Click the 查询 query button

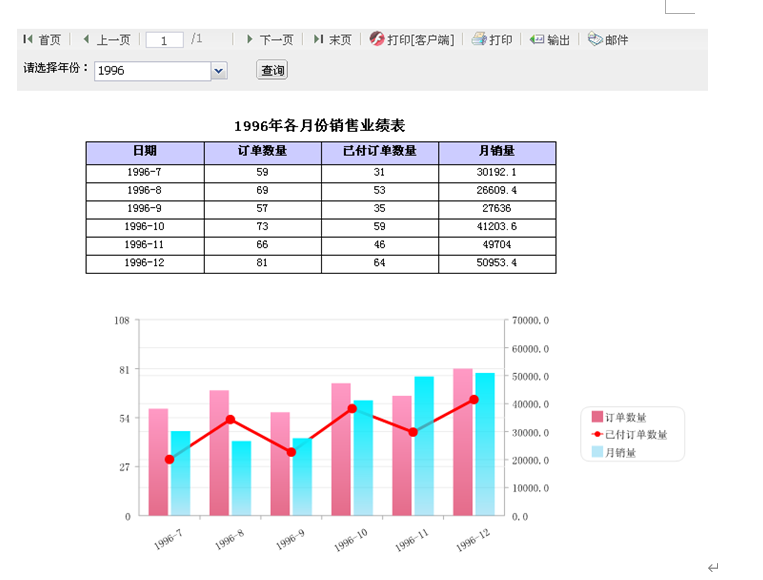point(272,70)
